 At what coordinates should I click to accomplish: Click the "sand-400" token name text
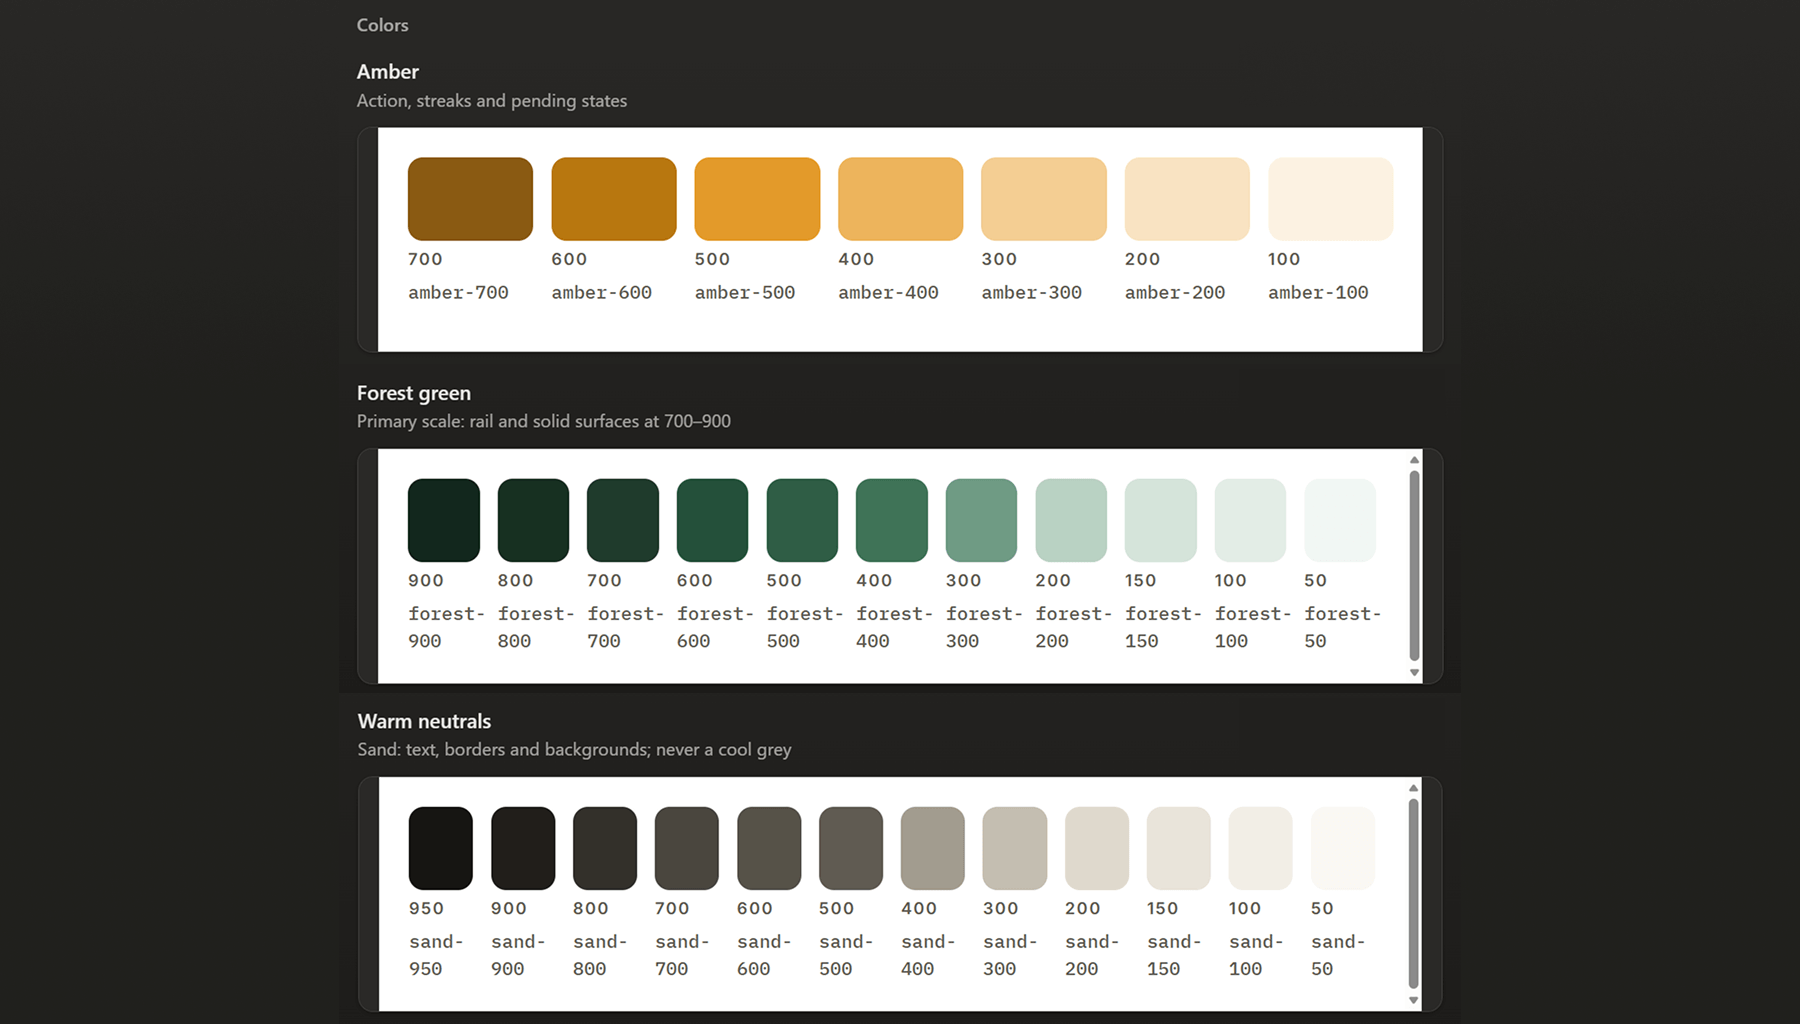pyautogui.click(x=928, y=955)
